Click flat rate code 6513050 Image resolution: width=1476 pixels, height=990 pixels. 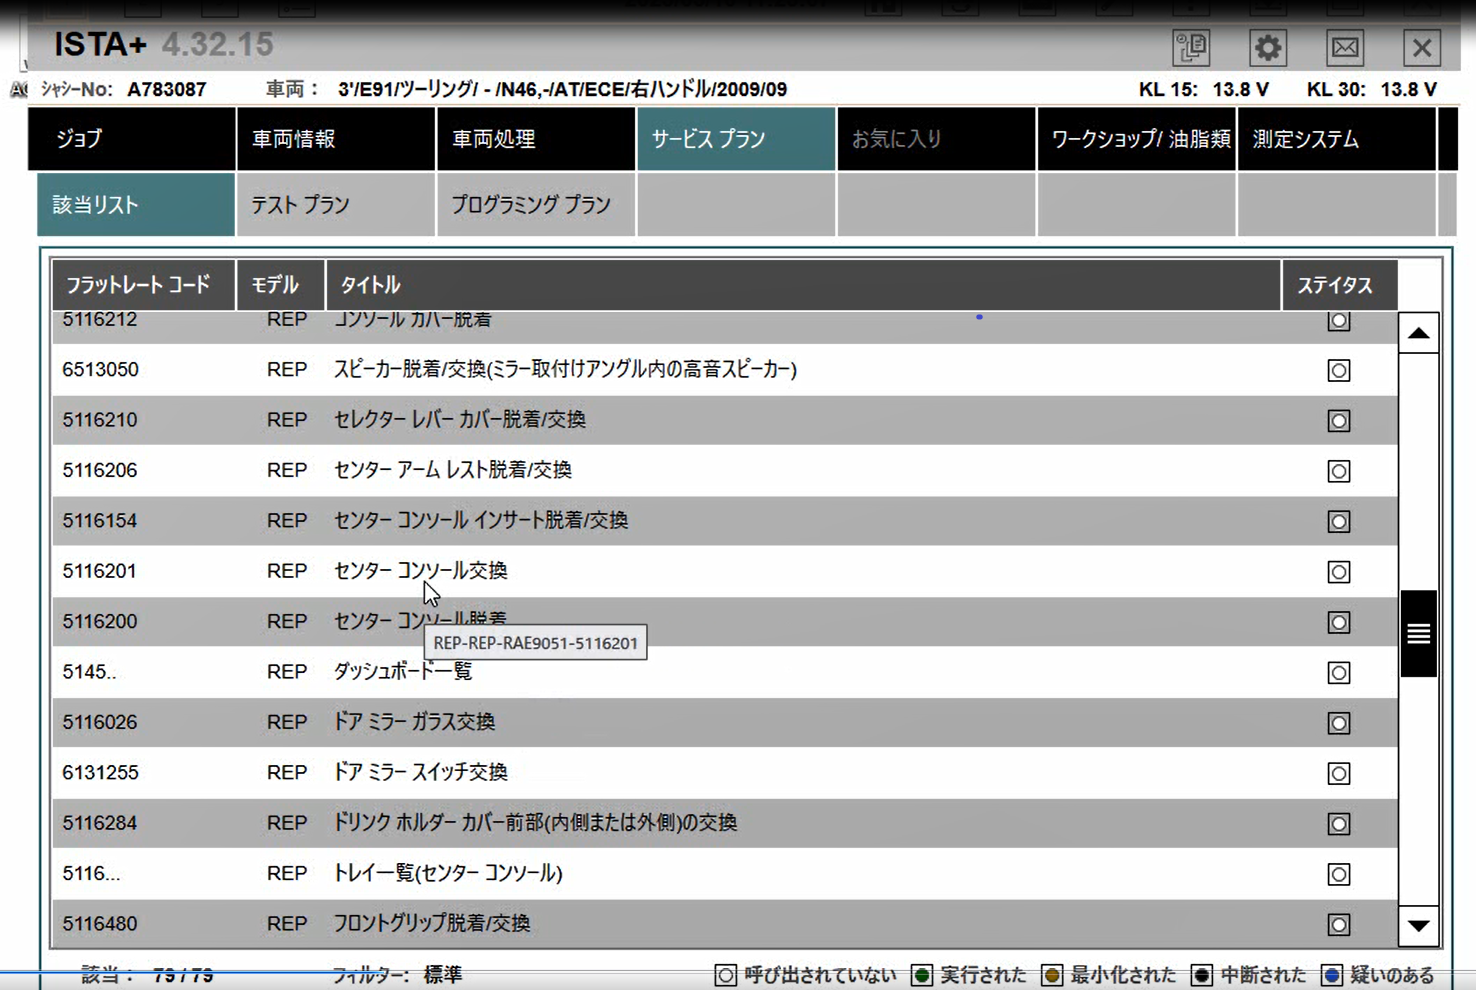pyautogui.click(x=100, y=370)
